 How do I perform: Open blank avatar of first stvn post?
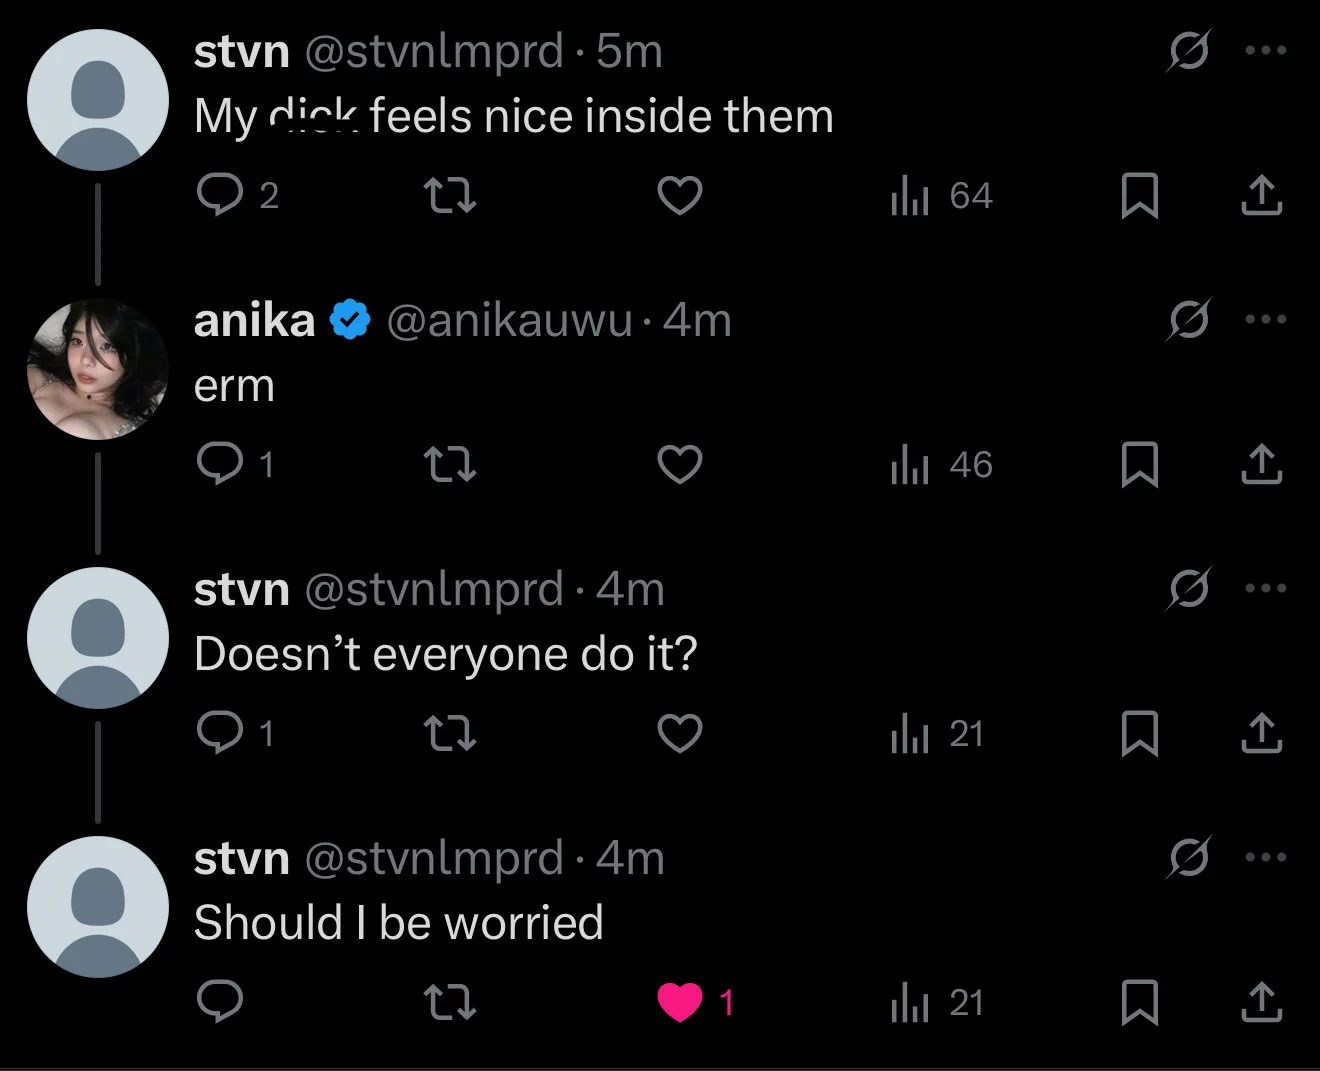97,100
